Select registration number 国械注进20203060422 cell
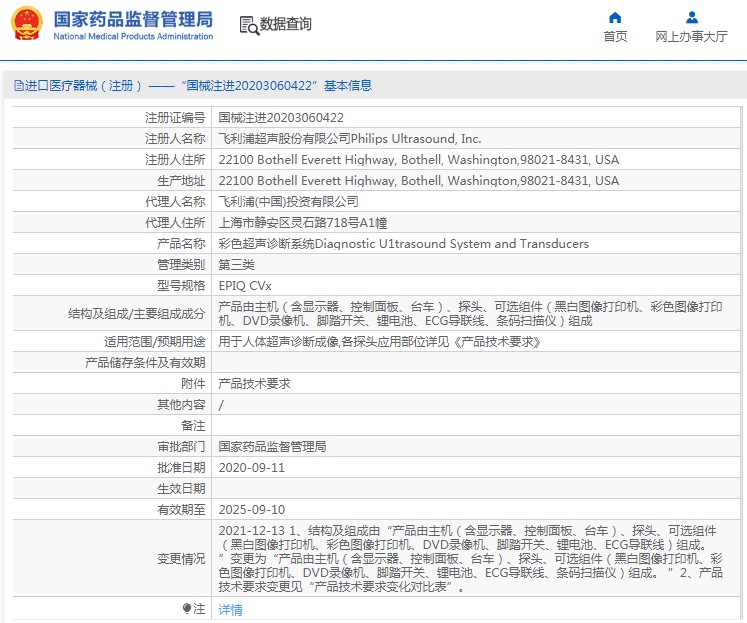747x623 pixels. coord(281,118)
